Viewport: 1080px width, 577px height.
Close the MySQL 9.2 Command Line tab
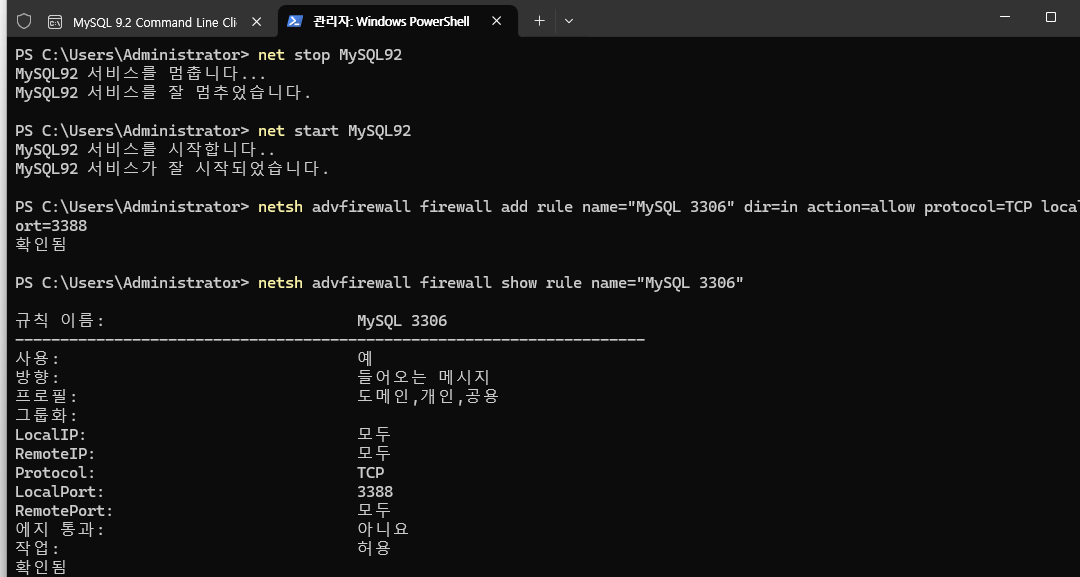(256, 22)
